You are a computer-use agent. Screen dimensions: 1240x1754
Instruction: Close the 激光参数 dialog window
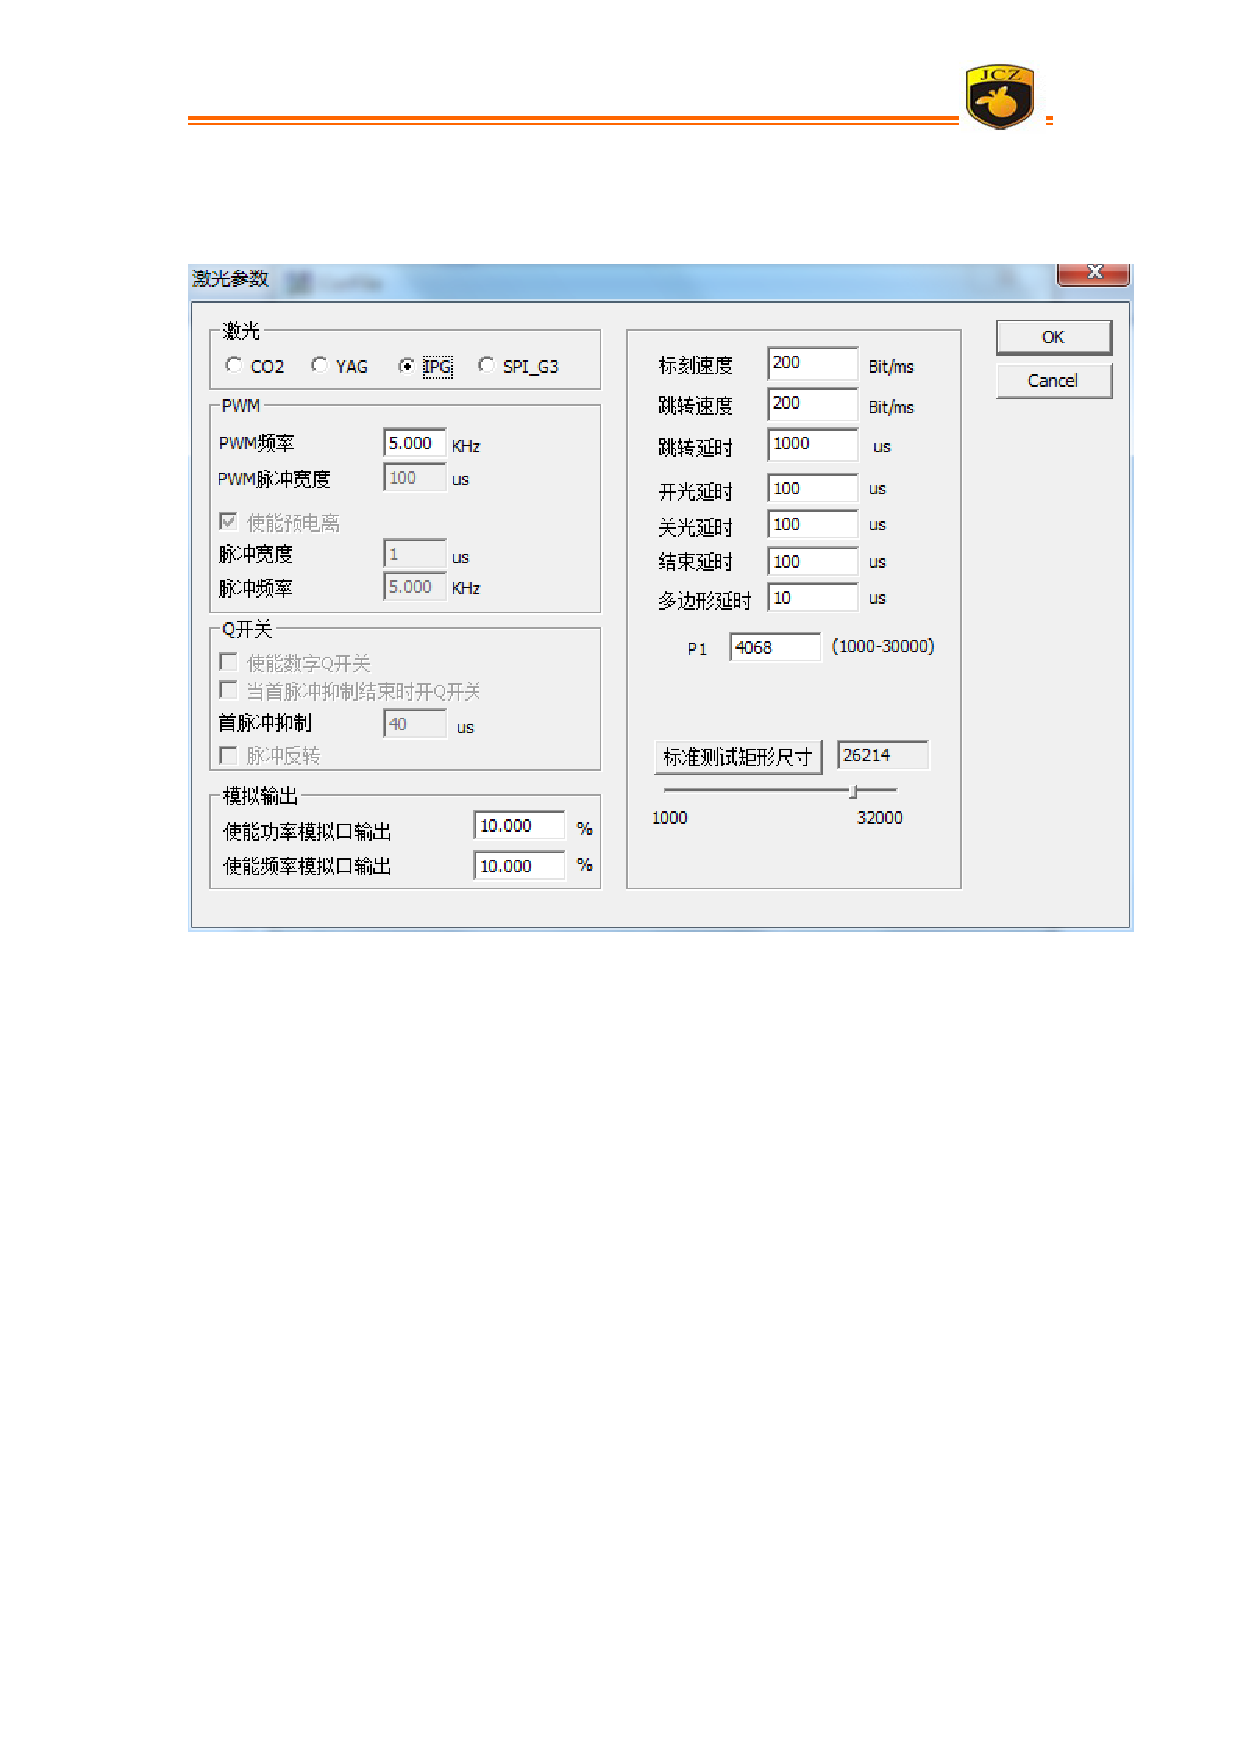coord(1094,273)
